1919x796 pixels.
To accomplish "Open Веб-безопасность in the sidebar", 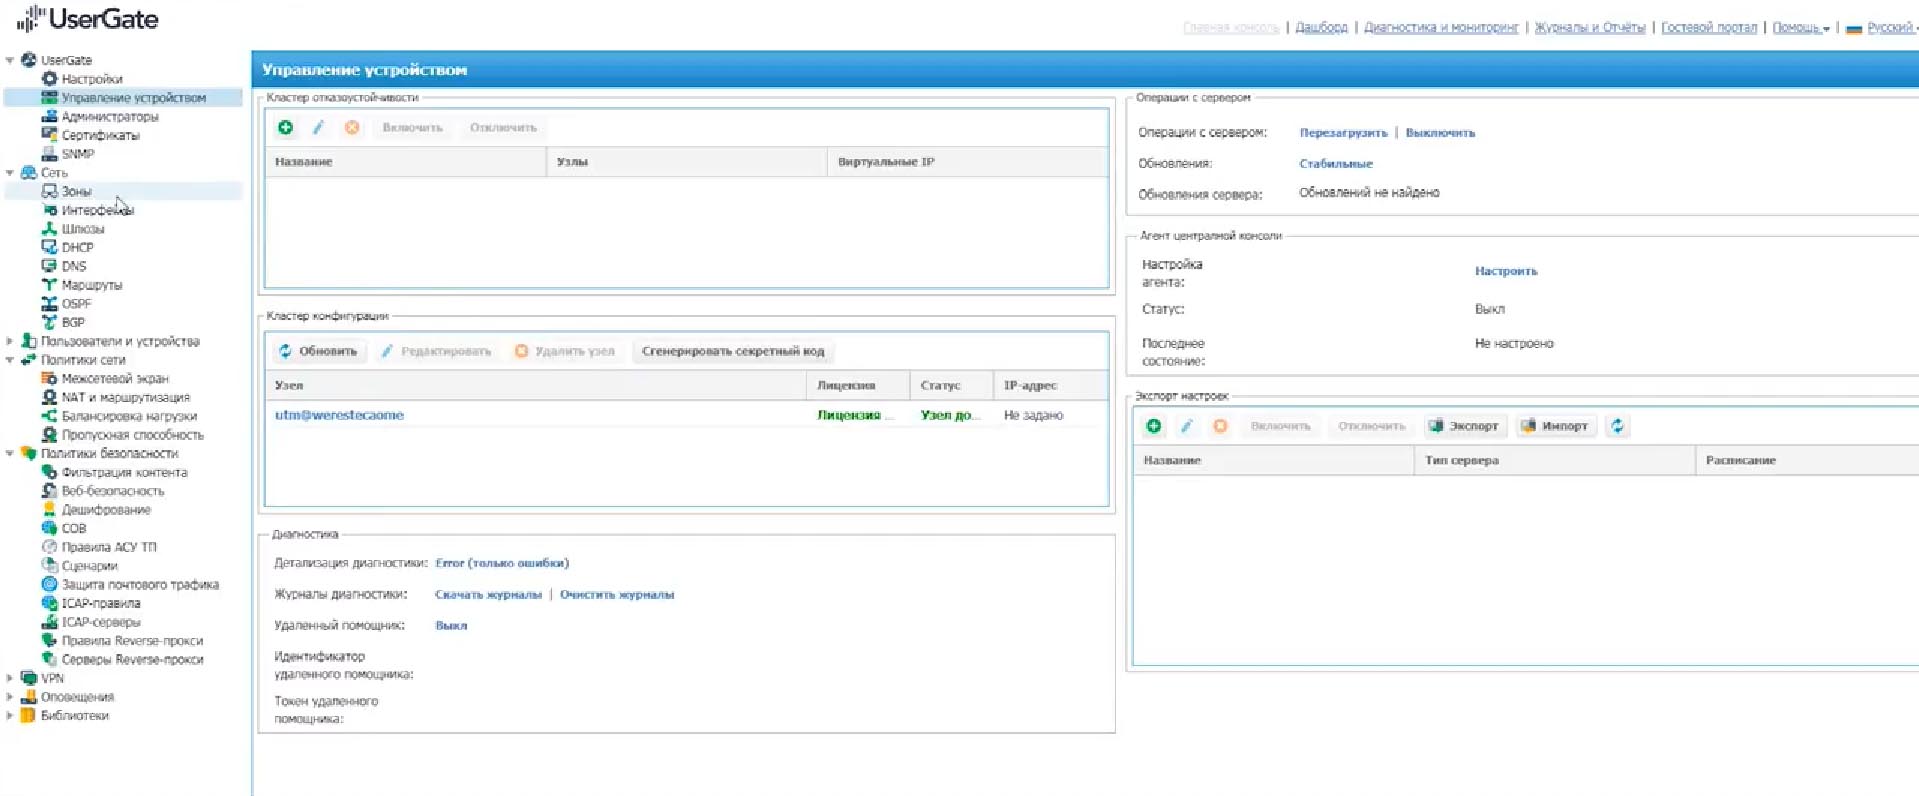I will pyautogui.click(x=113, y=491).
